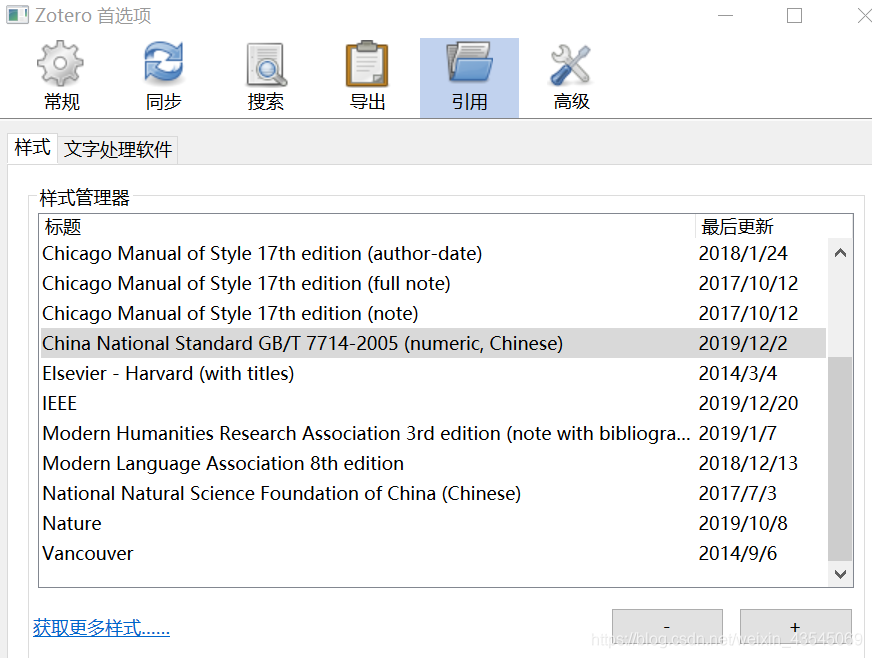Open the 高级 Advanced preferences pane
The image size is (872, 658).
571,77
